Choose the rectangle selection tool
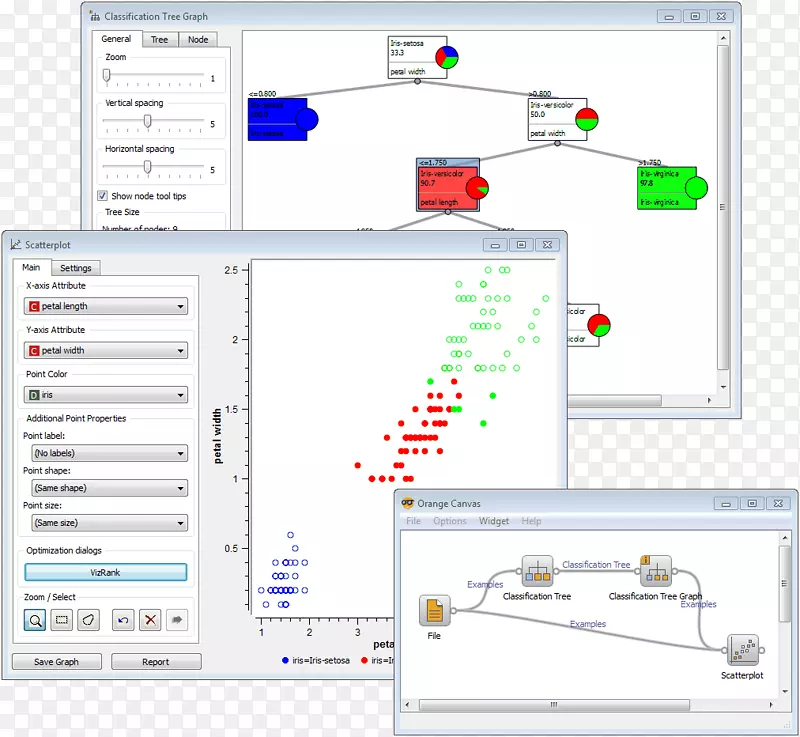 coord(62,620)
